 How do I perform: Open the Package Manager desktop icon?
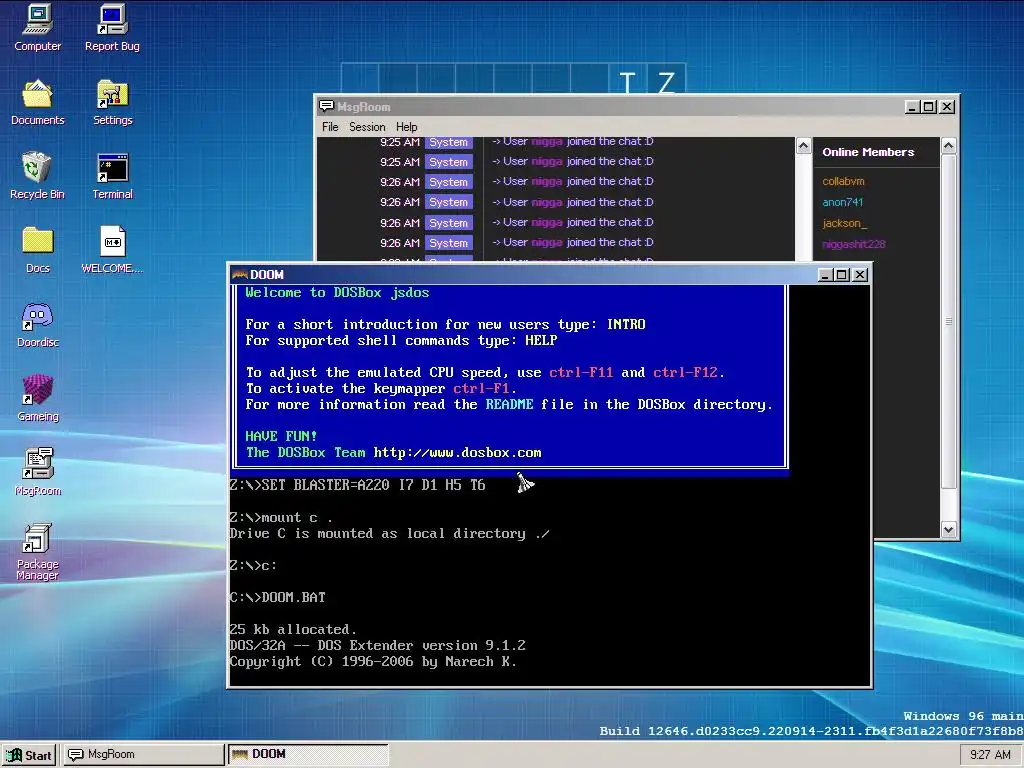(37, 552)
